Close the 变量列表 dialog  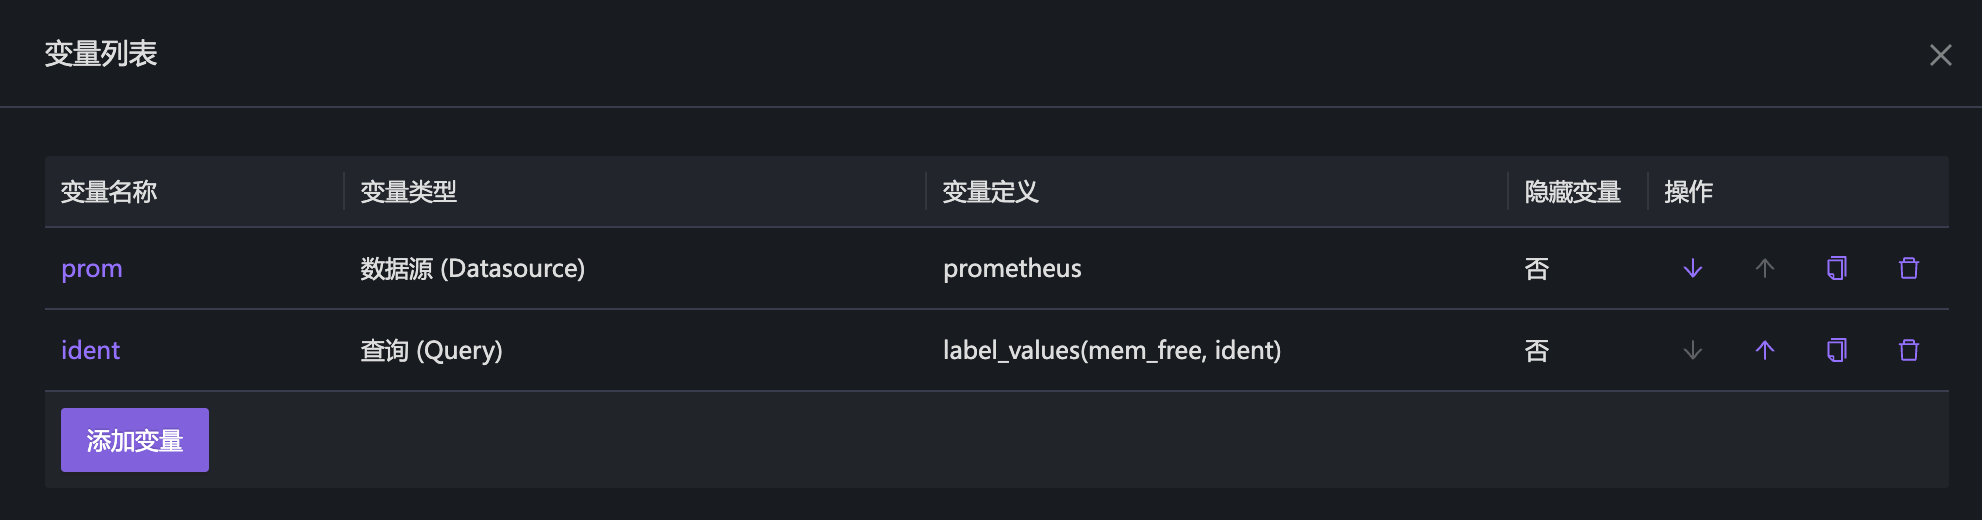(x=1940, y=55)
